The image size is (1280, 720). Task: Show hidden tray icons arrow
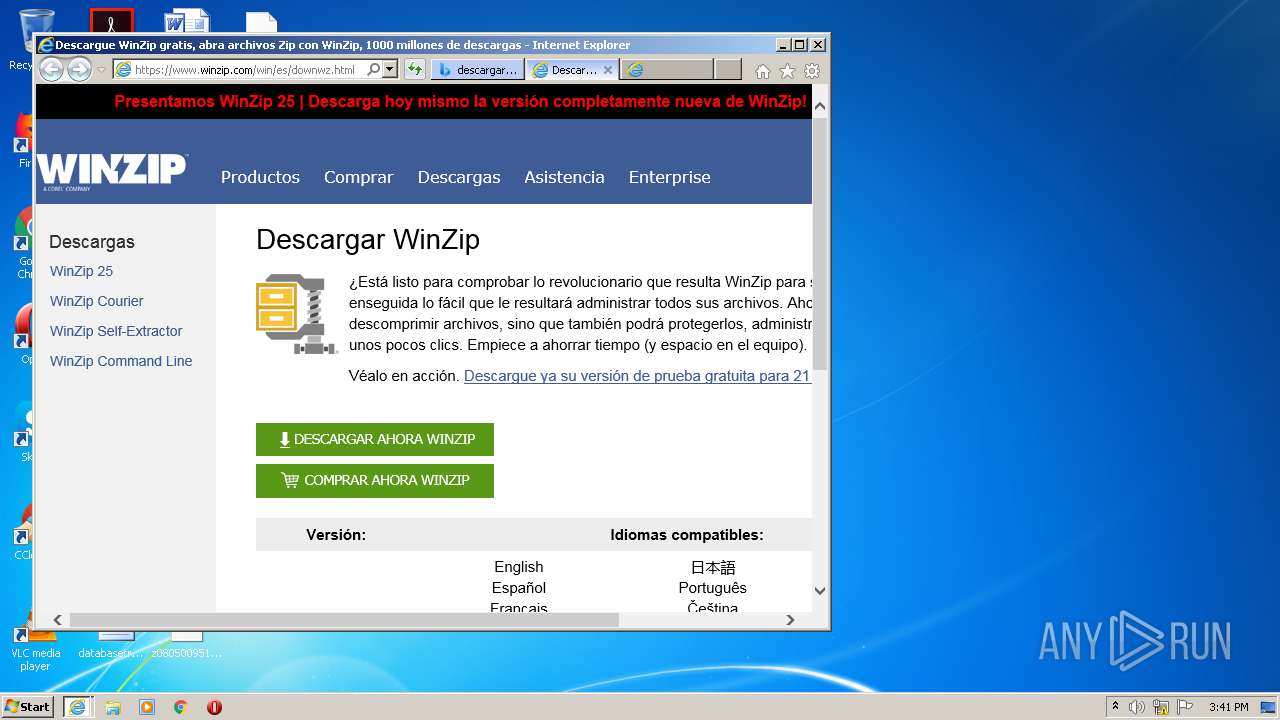[x=1115, y=707]
